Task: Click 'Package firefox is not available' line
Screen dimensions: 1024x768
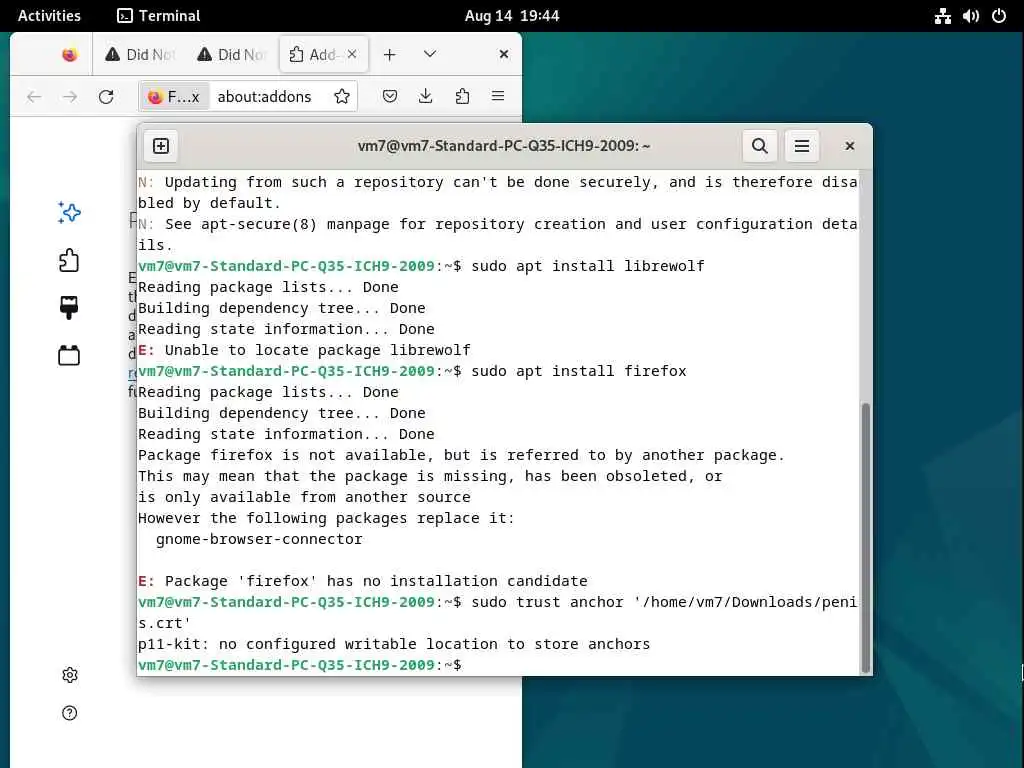Action: pyautogui.click(x=461, y=455)
